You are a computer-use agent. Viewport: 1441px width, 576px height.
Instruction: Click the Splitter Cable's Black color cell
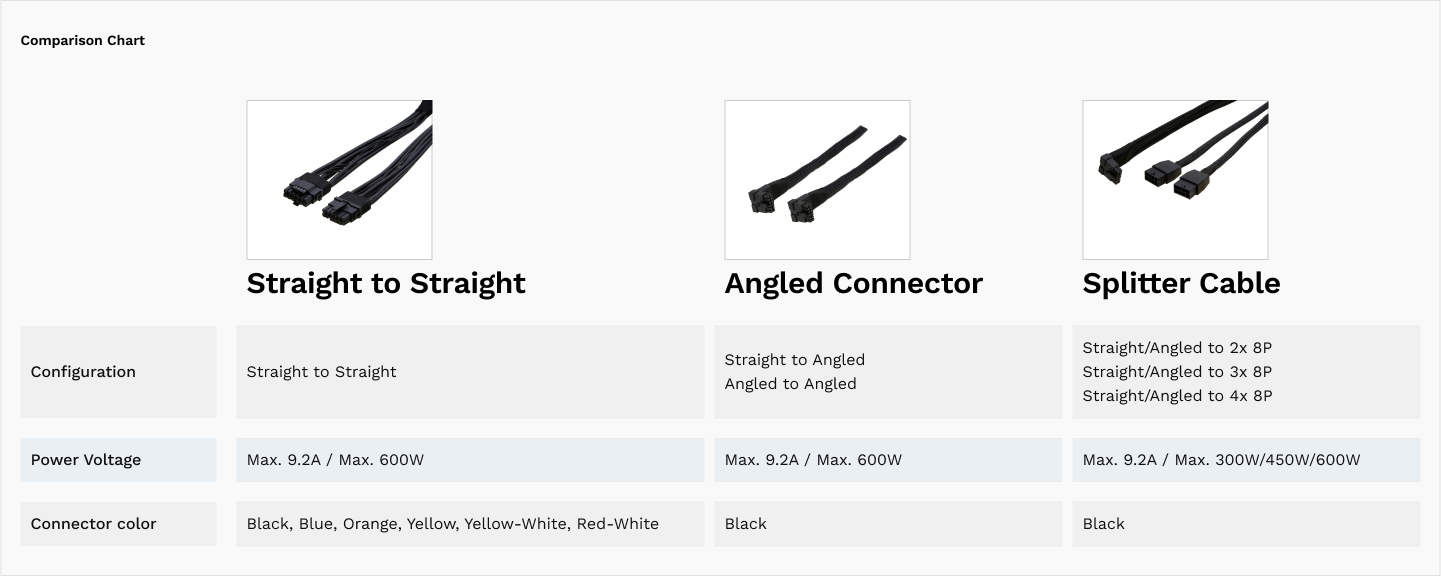point(1104,524)
